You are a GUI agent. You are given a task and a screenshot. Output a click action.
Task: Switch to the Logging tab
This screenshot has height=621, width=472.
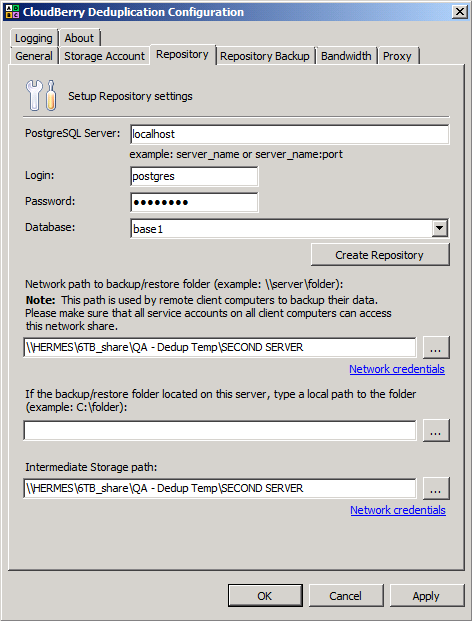(x=34, y=38)
